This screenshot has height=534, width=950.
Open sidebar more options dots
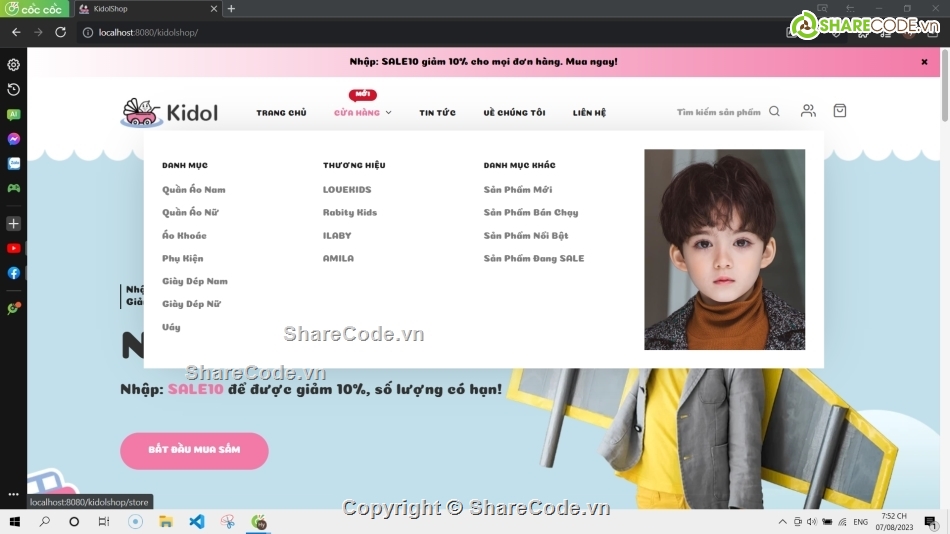coord(13,494)
